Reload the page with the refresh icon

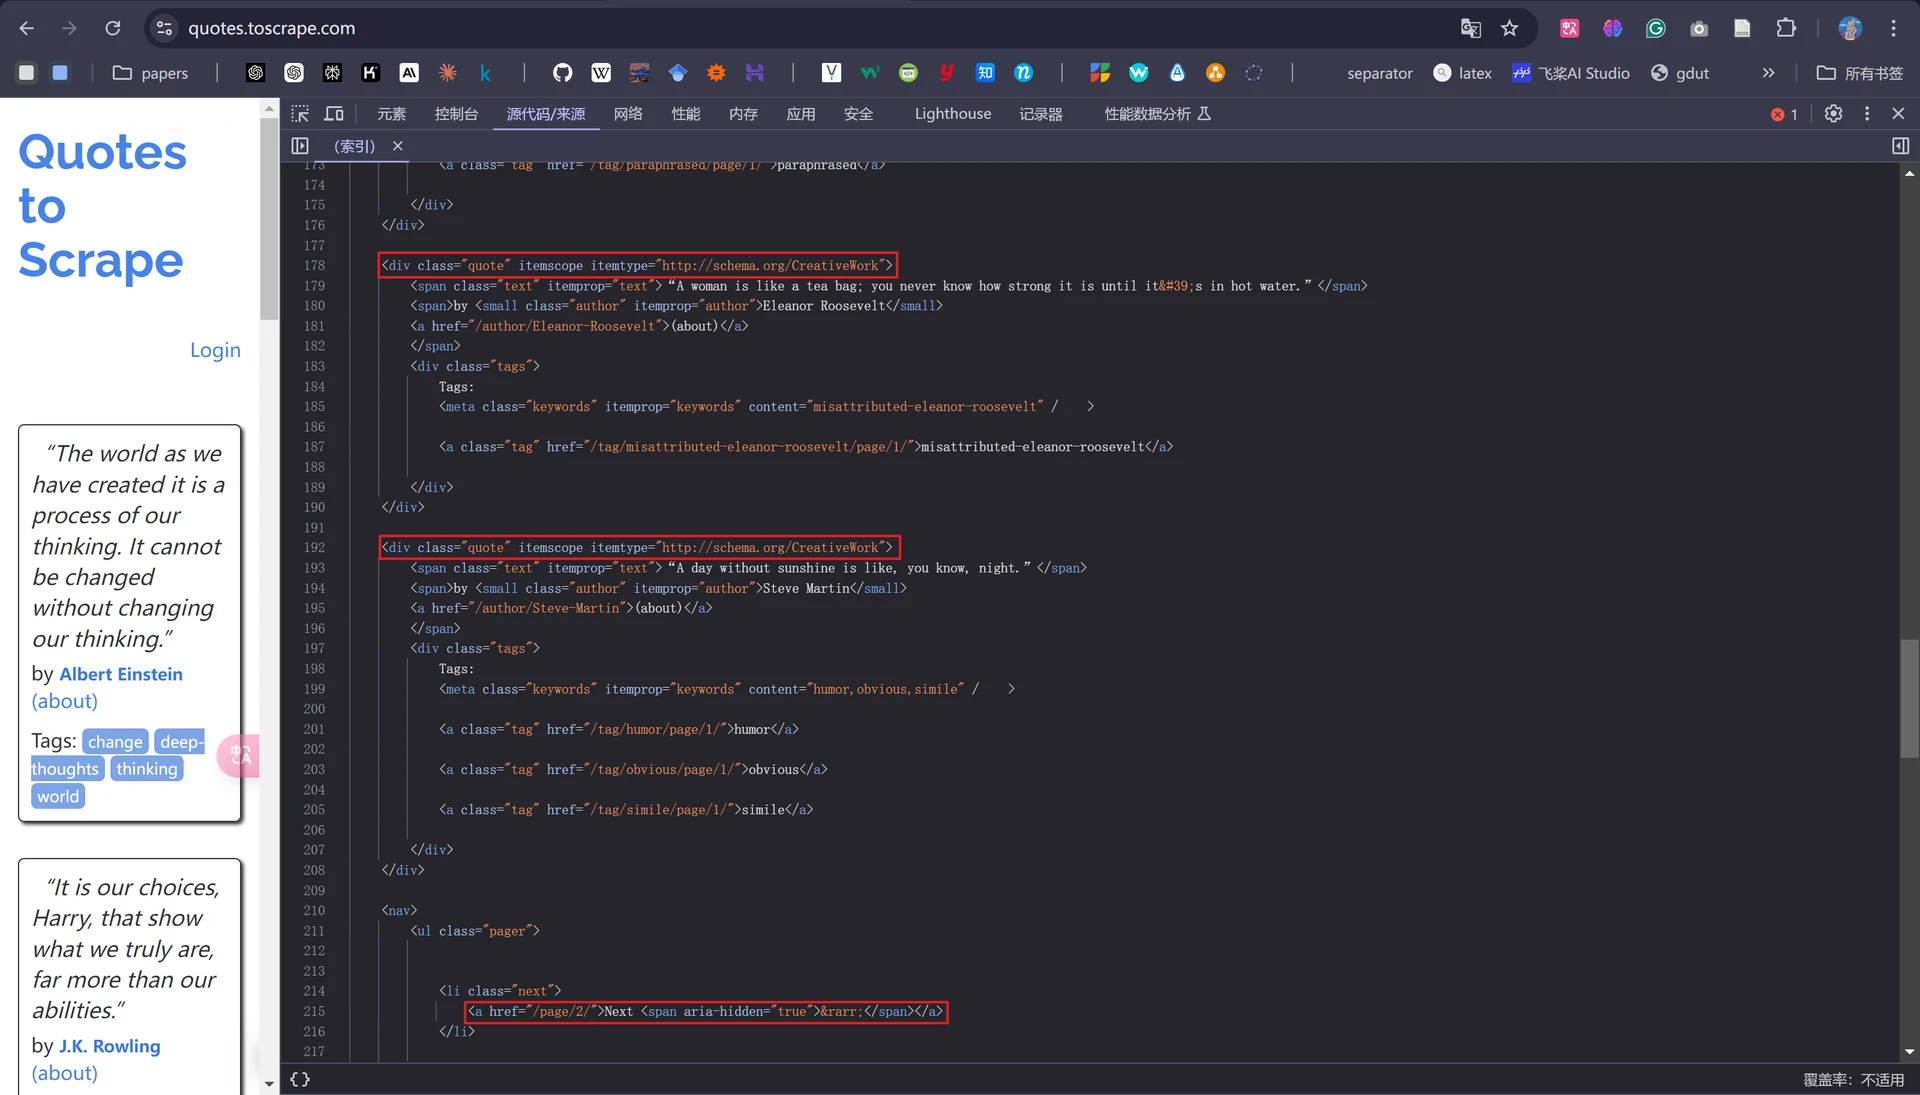113,28
